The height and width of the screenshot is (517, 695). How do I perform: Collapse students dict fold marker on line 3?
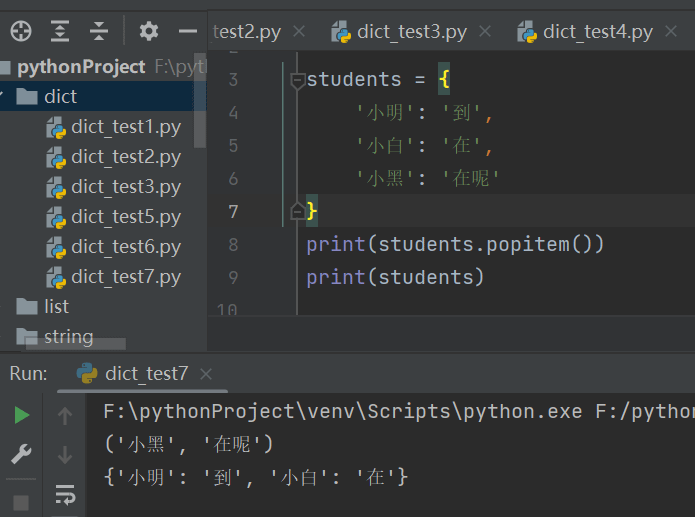point(297,80)
